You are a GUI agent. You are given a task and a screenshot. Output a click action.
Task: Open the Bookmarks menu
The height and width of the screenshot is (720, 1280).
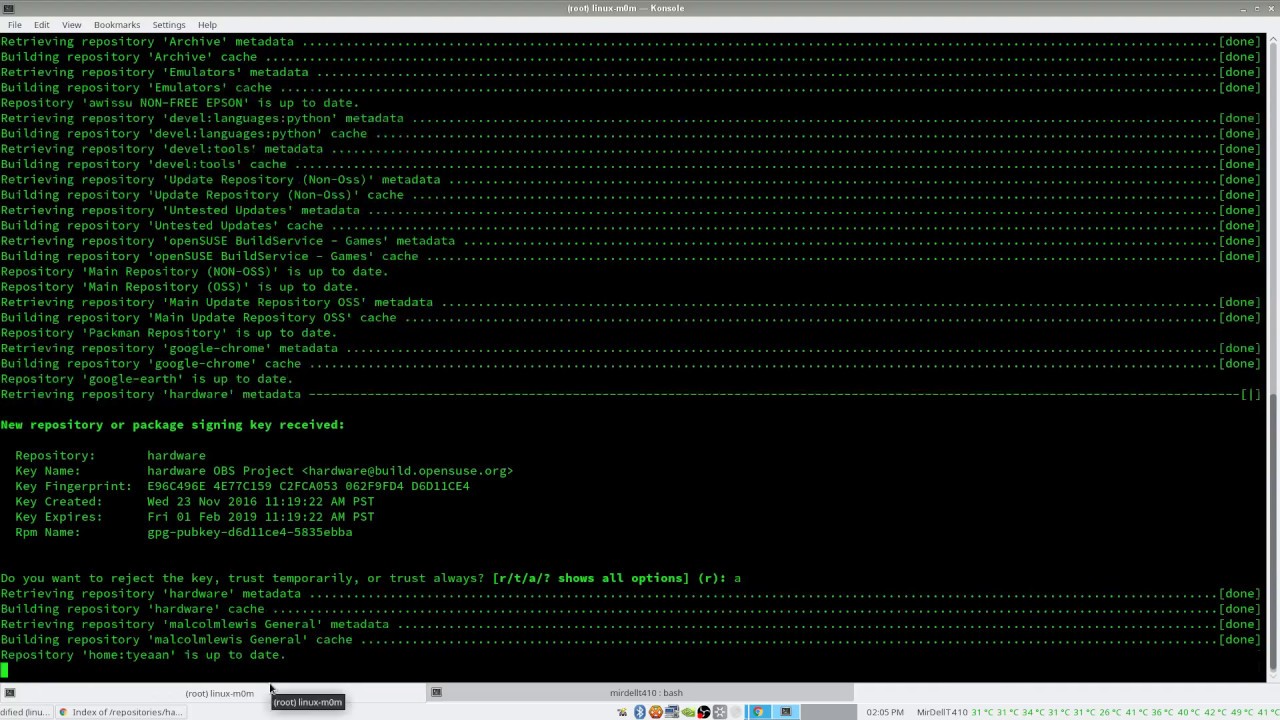(117, 24)
